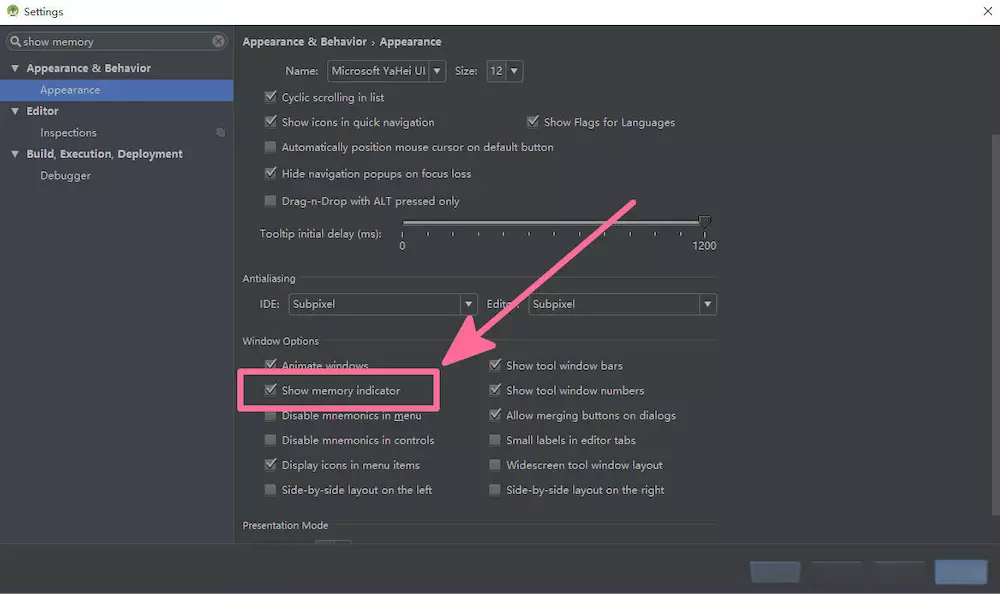Uncheck Show tool window bars

pos(495,366)
